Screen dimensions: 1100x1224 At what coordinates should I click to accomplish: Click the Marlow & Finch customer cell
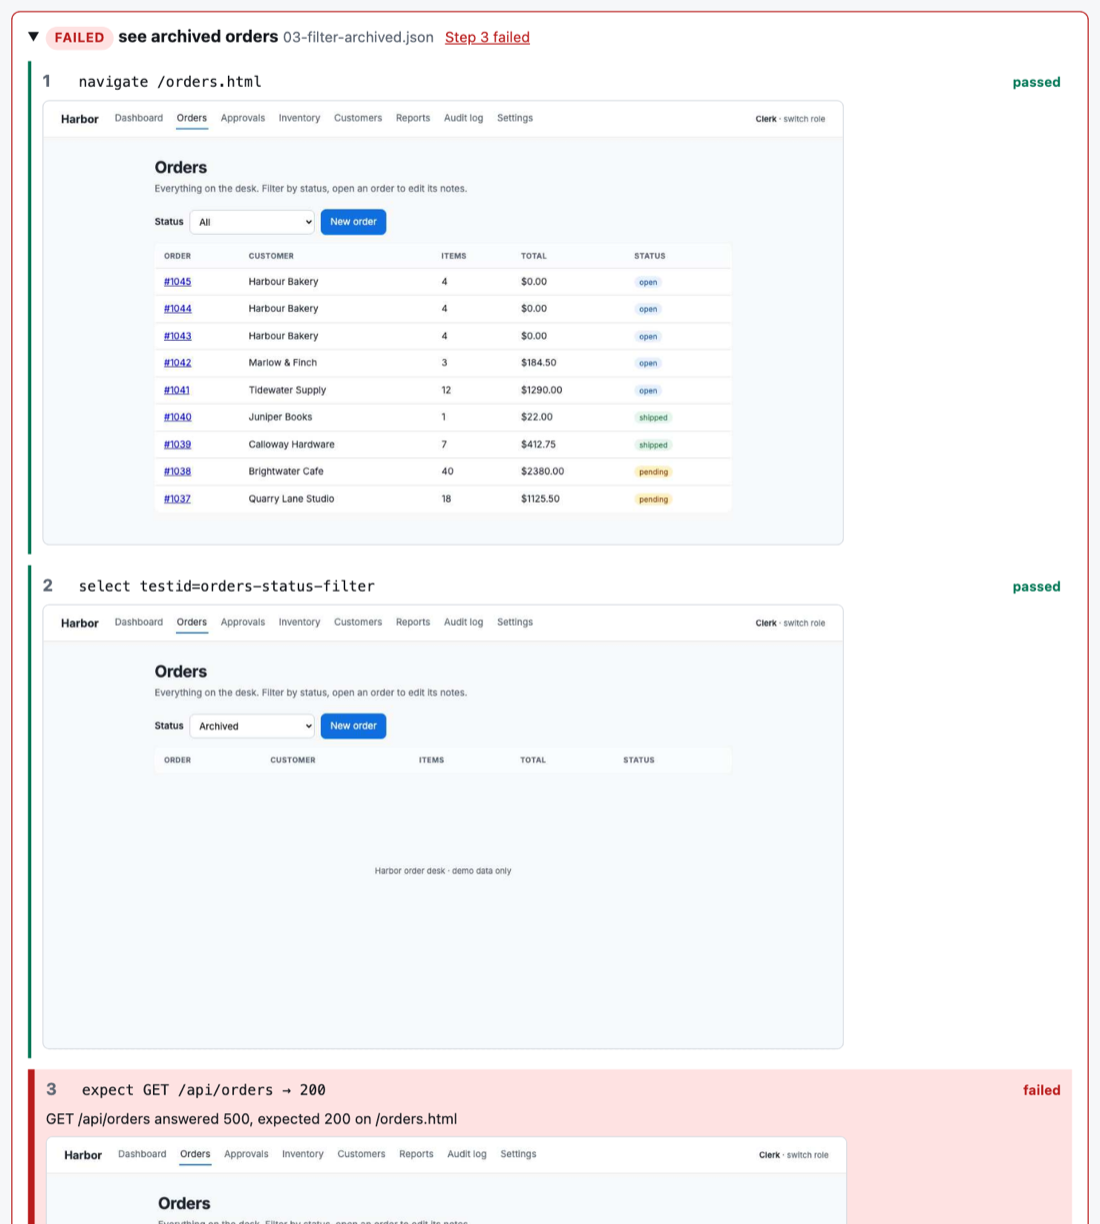(x=283, y=363)
